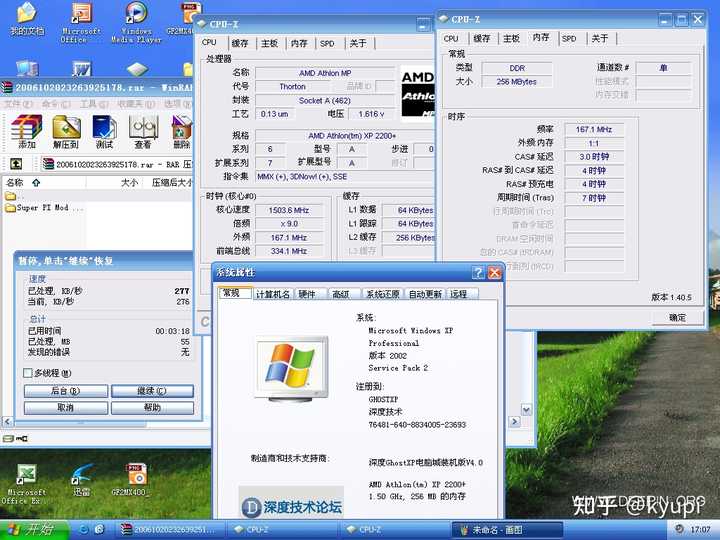Toggle the 多线程 (M) checkbox
The height and width of the screenshot is (540, 720).
click(28, 373)
